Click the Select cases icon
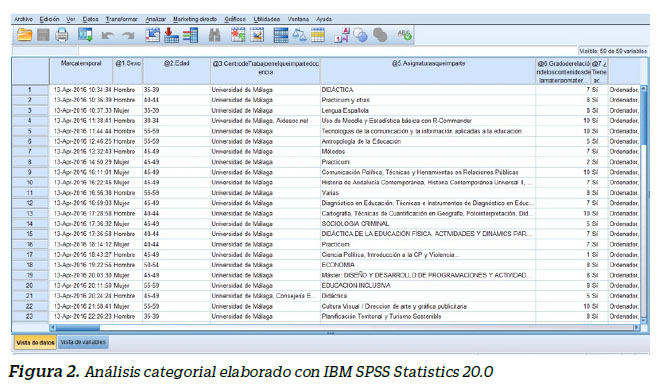 tap(318, 35)
